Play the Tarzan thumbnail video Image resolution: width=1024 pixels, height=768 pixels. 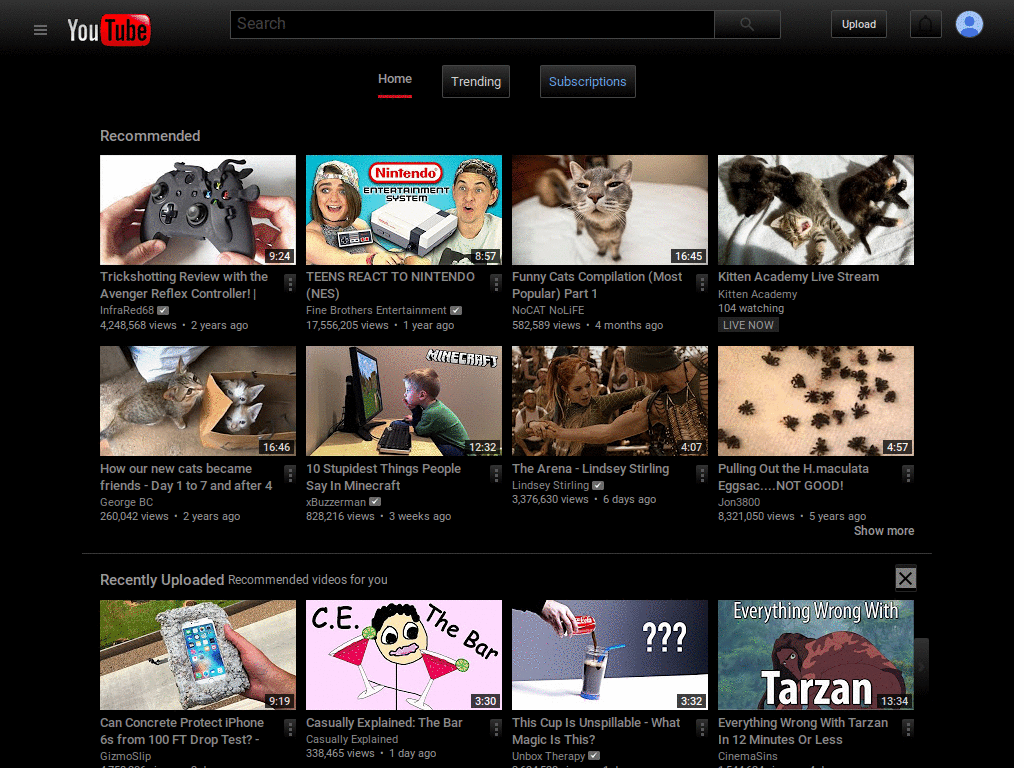[816, 655]
